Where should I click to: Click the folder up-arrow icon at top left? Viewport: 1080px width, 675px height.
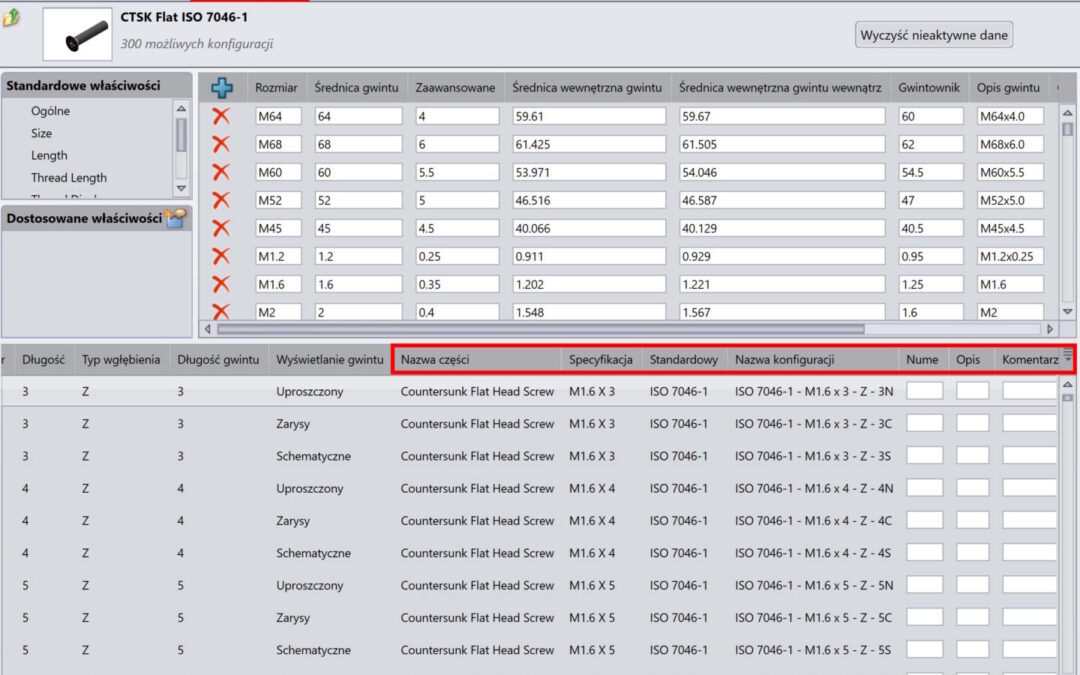(x=12, y=17)
